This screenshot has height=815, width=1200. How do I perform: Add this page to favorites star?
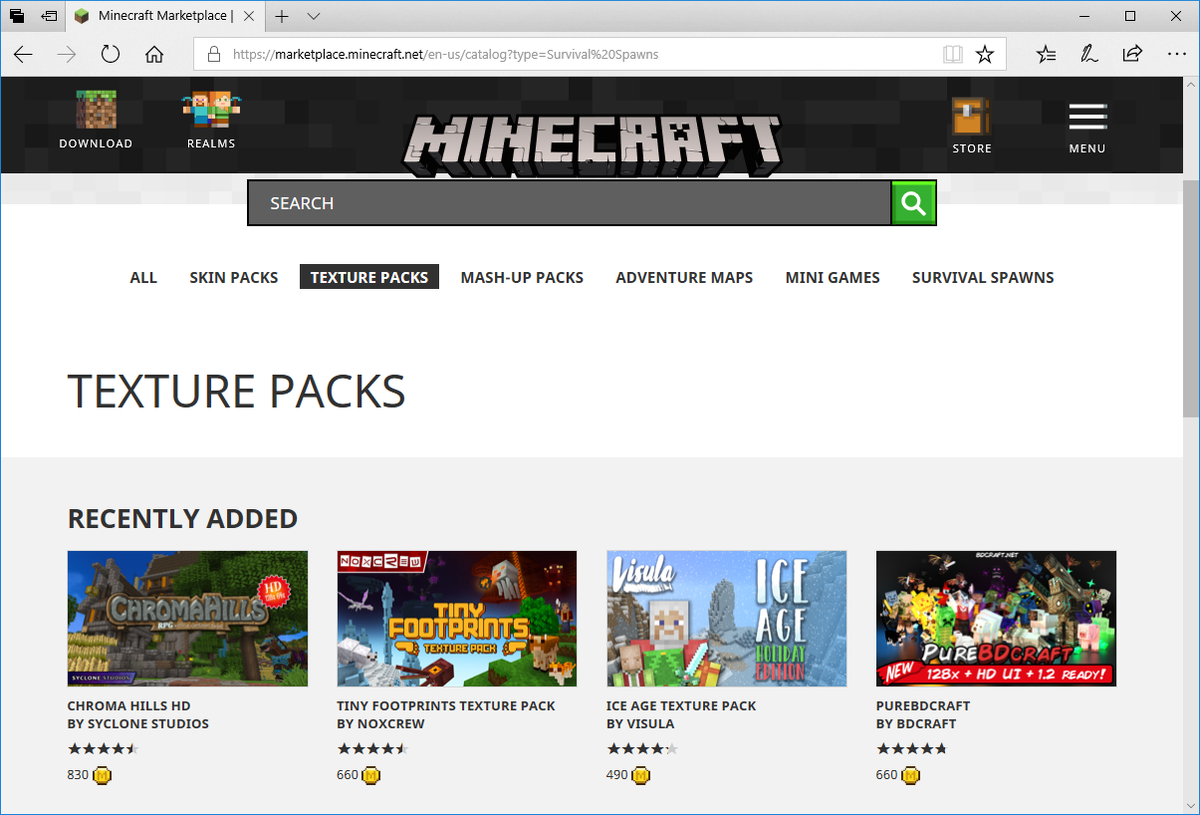click(x=985, y=54)
